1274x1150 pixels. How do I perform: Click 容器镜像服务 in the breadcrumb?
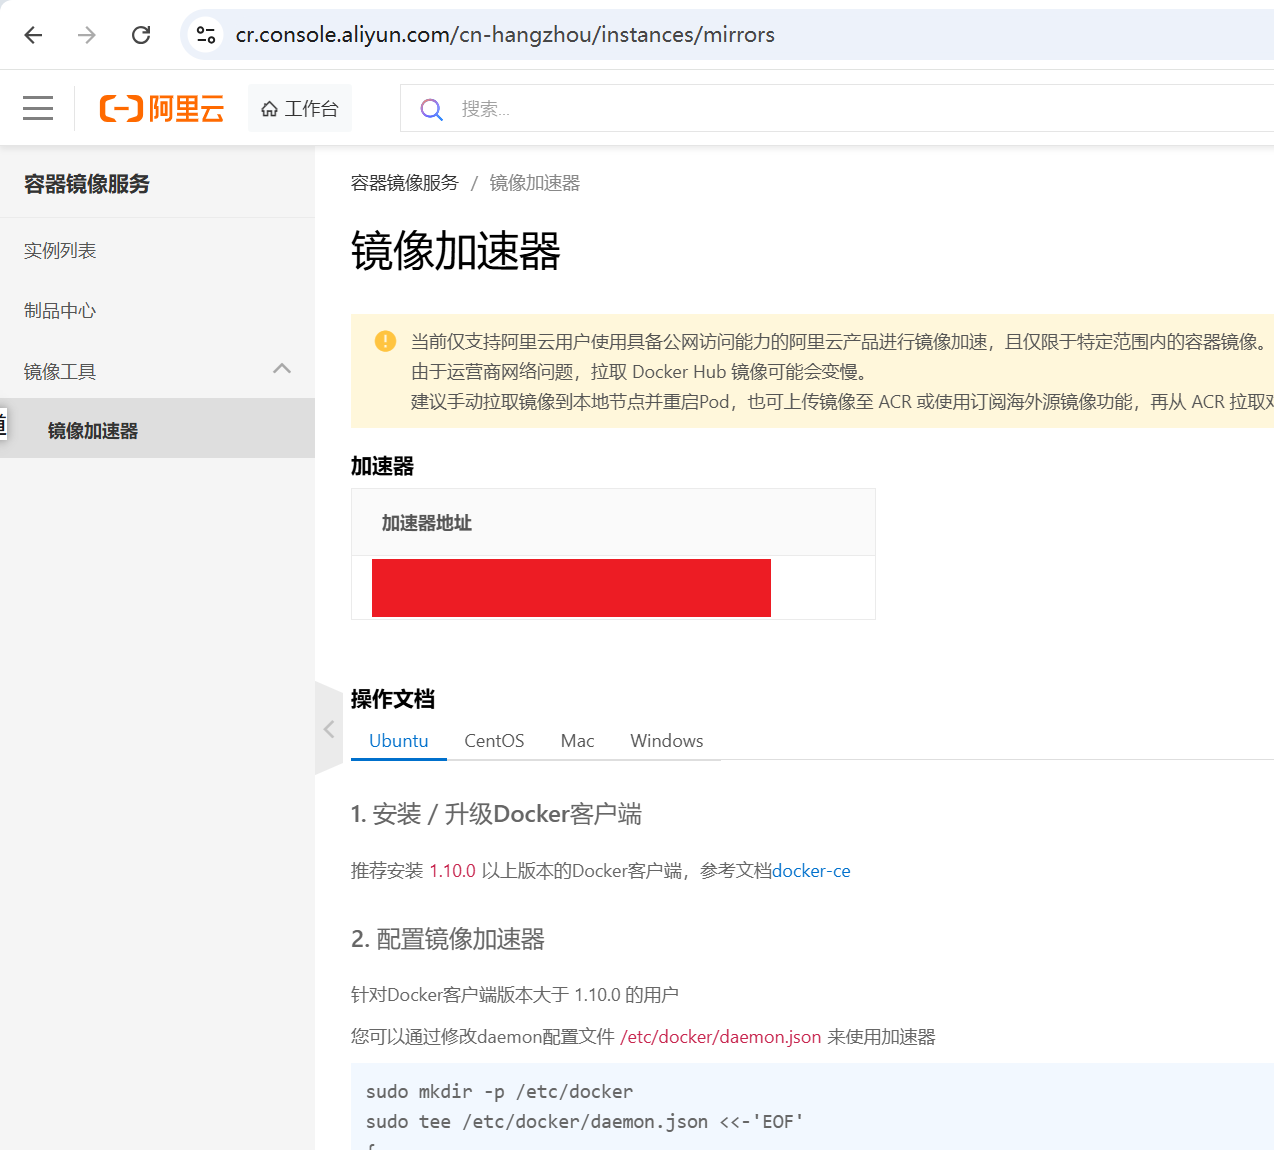tap(404, 182)
